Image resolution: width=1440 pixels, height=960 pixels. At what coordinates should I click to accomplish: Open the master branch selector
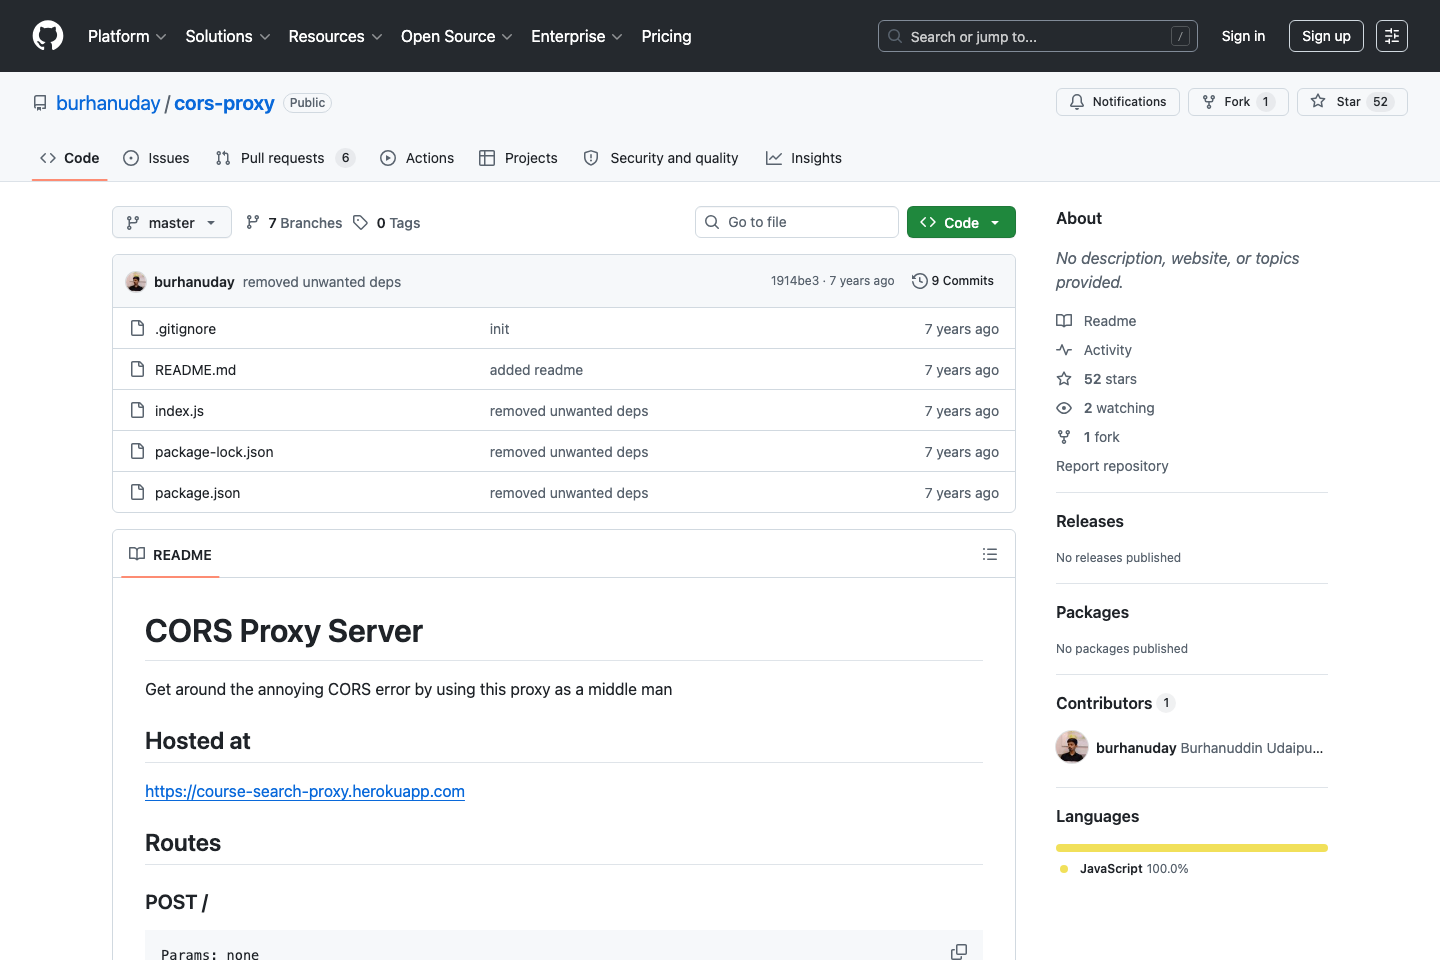pos(171,222)
